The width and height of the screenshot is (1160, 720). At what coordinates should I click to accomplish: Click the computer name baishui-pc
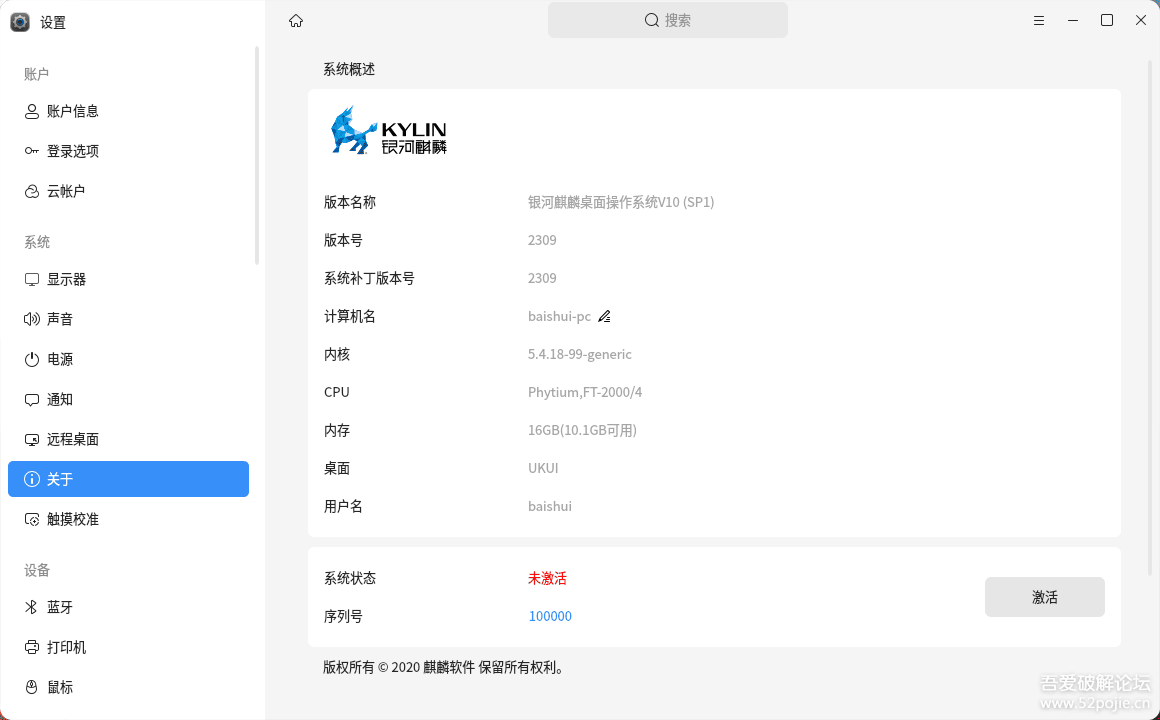[x=559, y=317]
